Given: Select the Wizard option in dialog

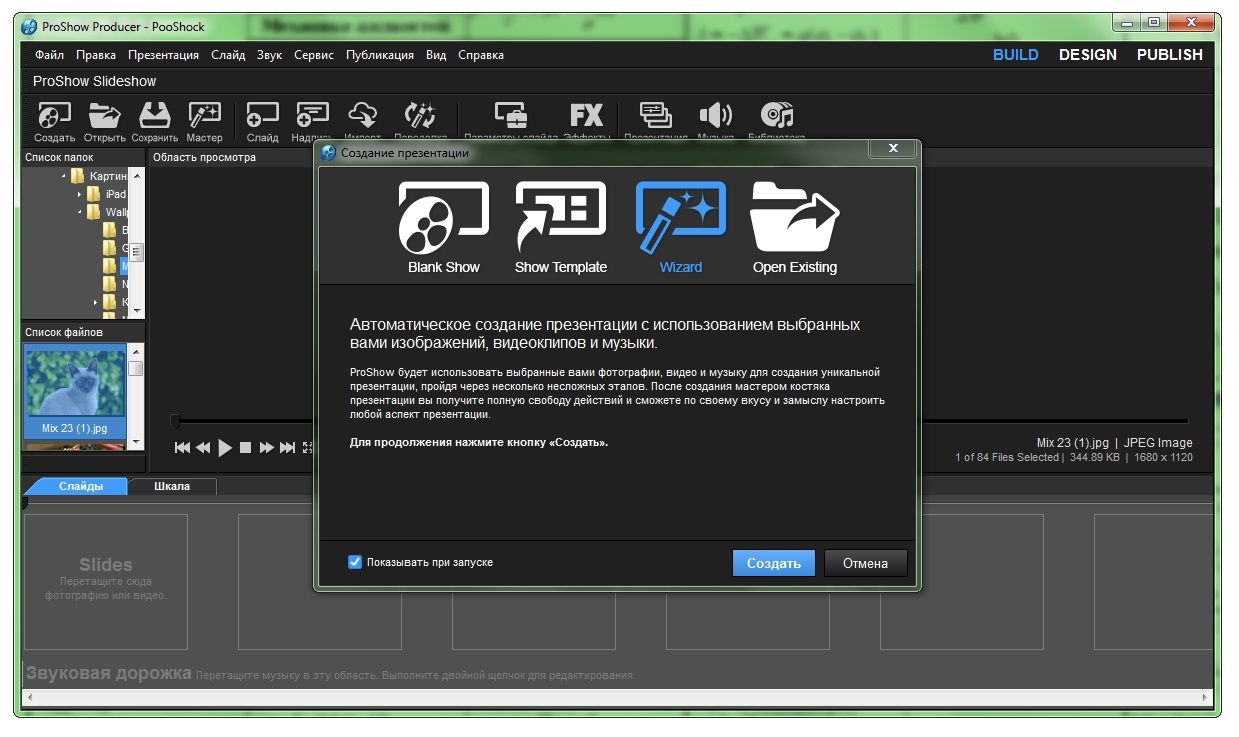Looking at the screenshot, I should 680,226.
